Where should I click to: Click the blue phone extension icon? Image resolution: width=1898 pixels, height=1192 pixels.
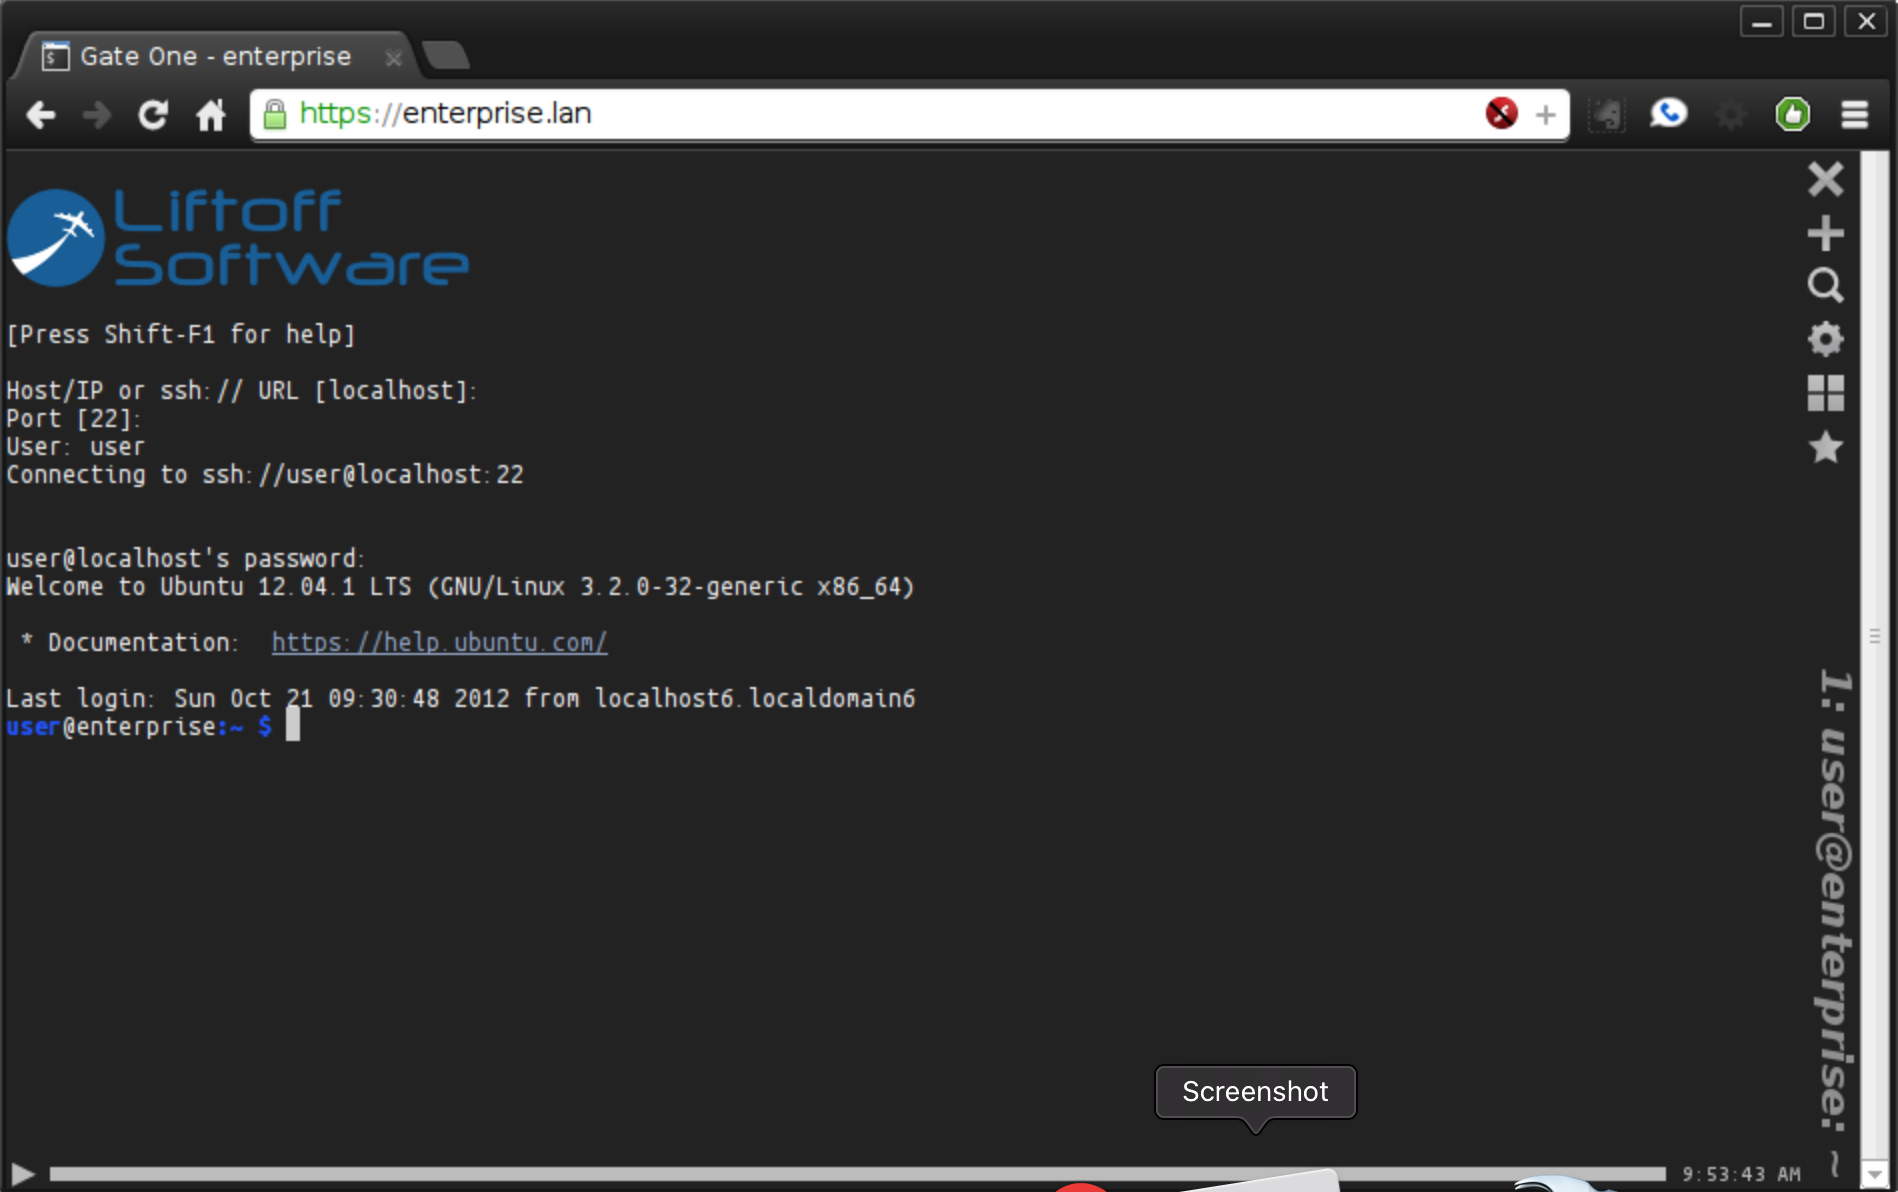tap(1668, 113)
